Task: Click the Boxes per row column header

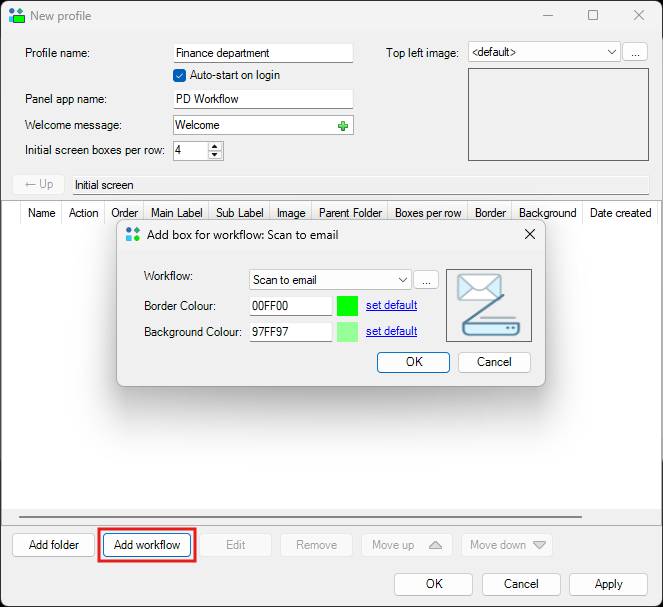Action: point(428,213)
